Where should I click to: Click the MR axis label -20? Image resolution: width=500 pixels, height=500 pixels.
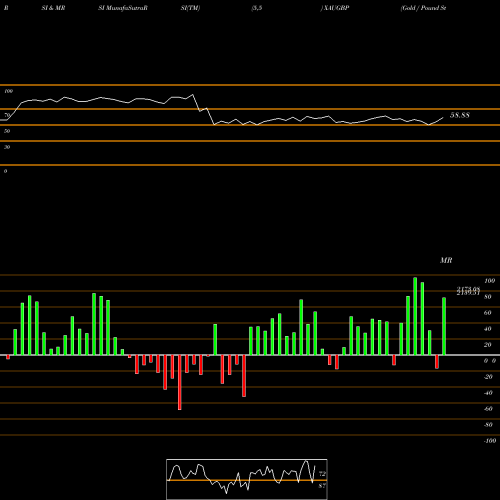[488, 377]
